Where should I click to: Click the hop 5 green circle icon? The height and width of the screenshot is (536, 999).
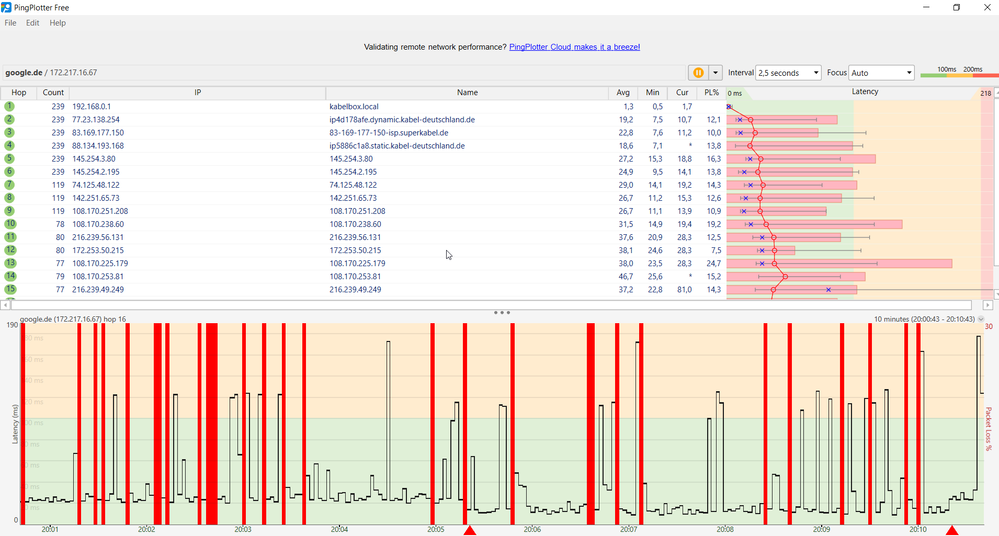(10, 159)
